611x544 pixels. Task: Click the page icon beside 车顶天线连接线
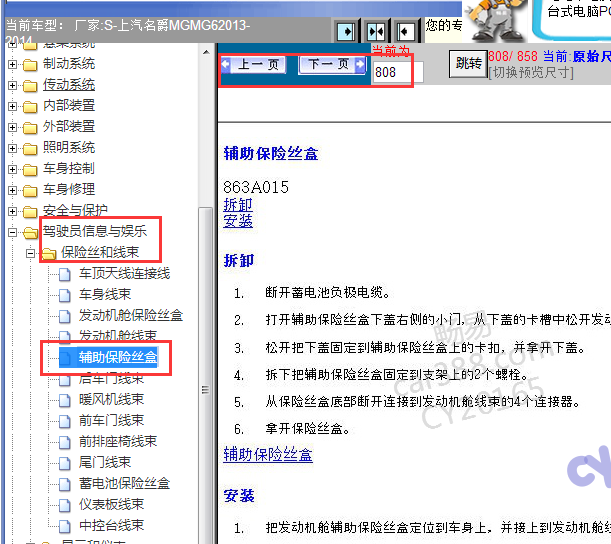(x=65, y=274)
